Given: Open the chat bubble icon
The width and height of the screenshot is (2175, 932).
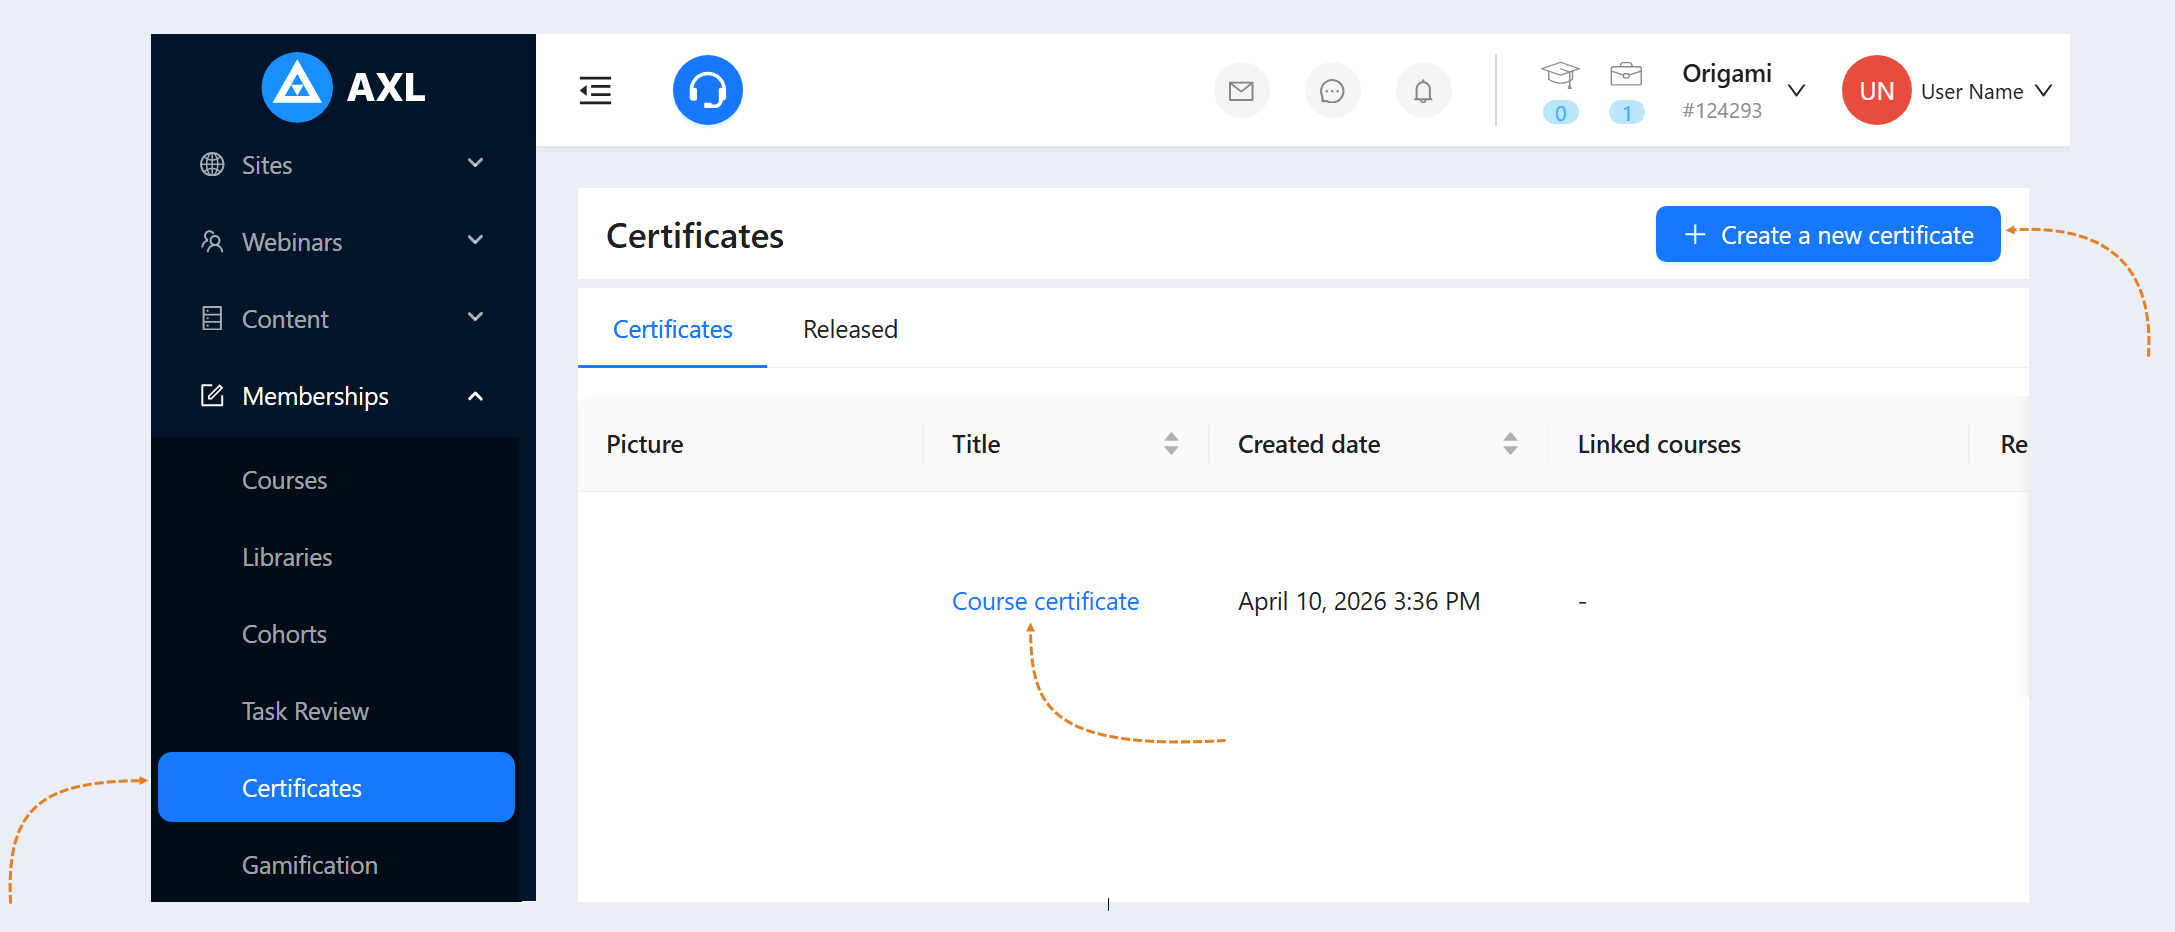Looking at the screenshot, I should pyautogui.click(x=1332, y=91).
